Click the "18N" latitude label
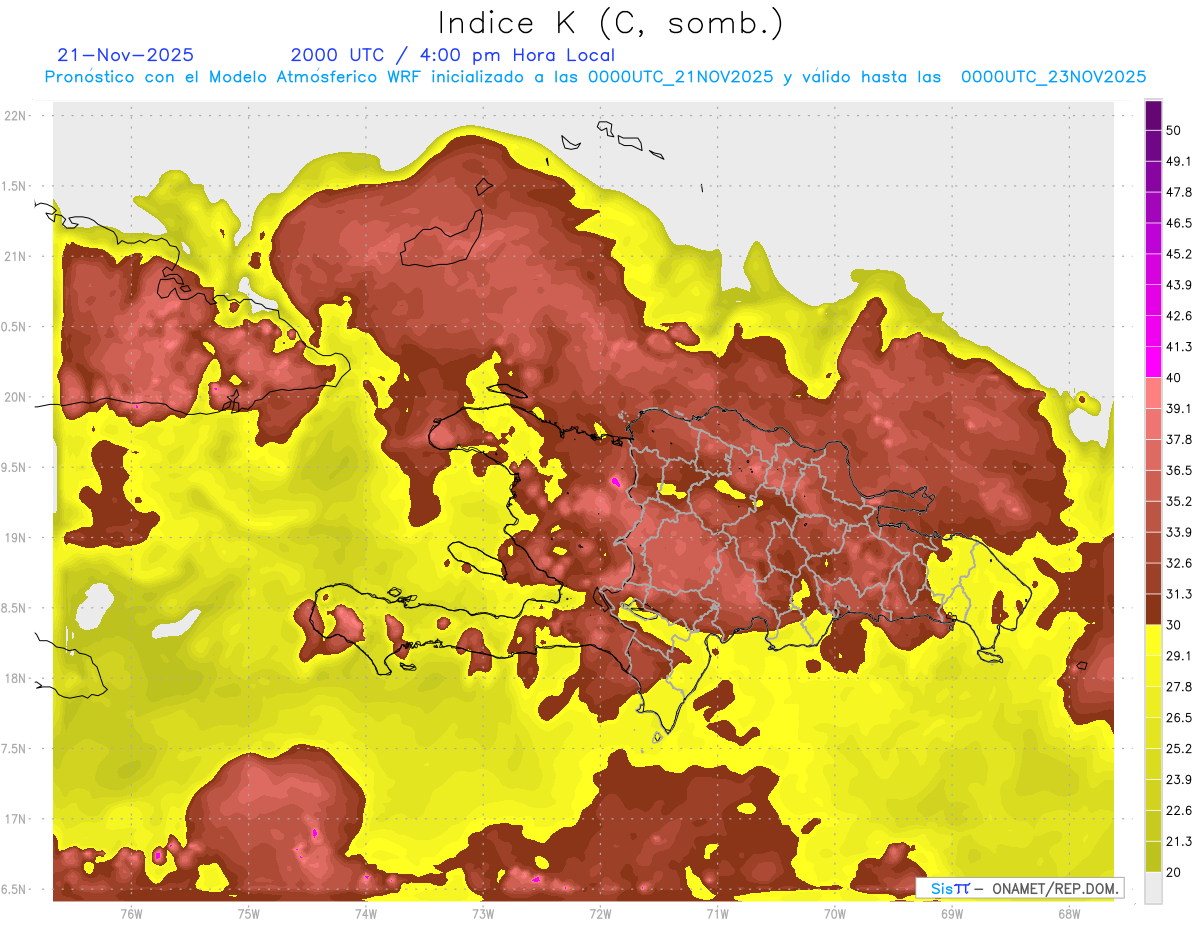The height and width of the screenshot is (927, 1200). (x=16, y=679)
